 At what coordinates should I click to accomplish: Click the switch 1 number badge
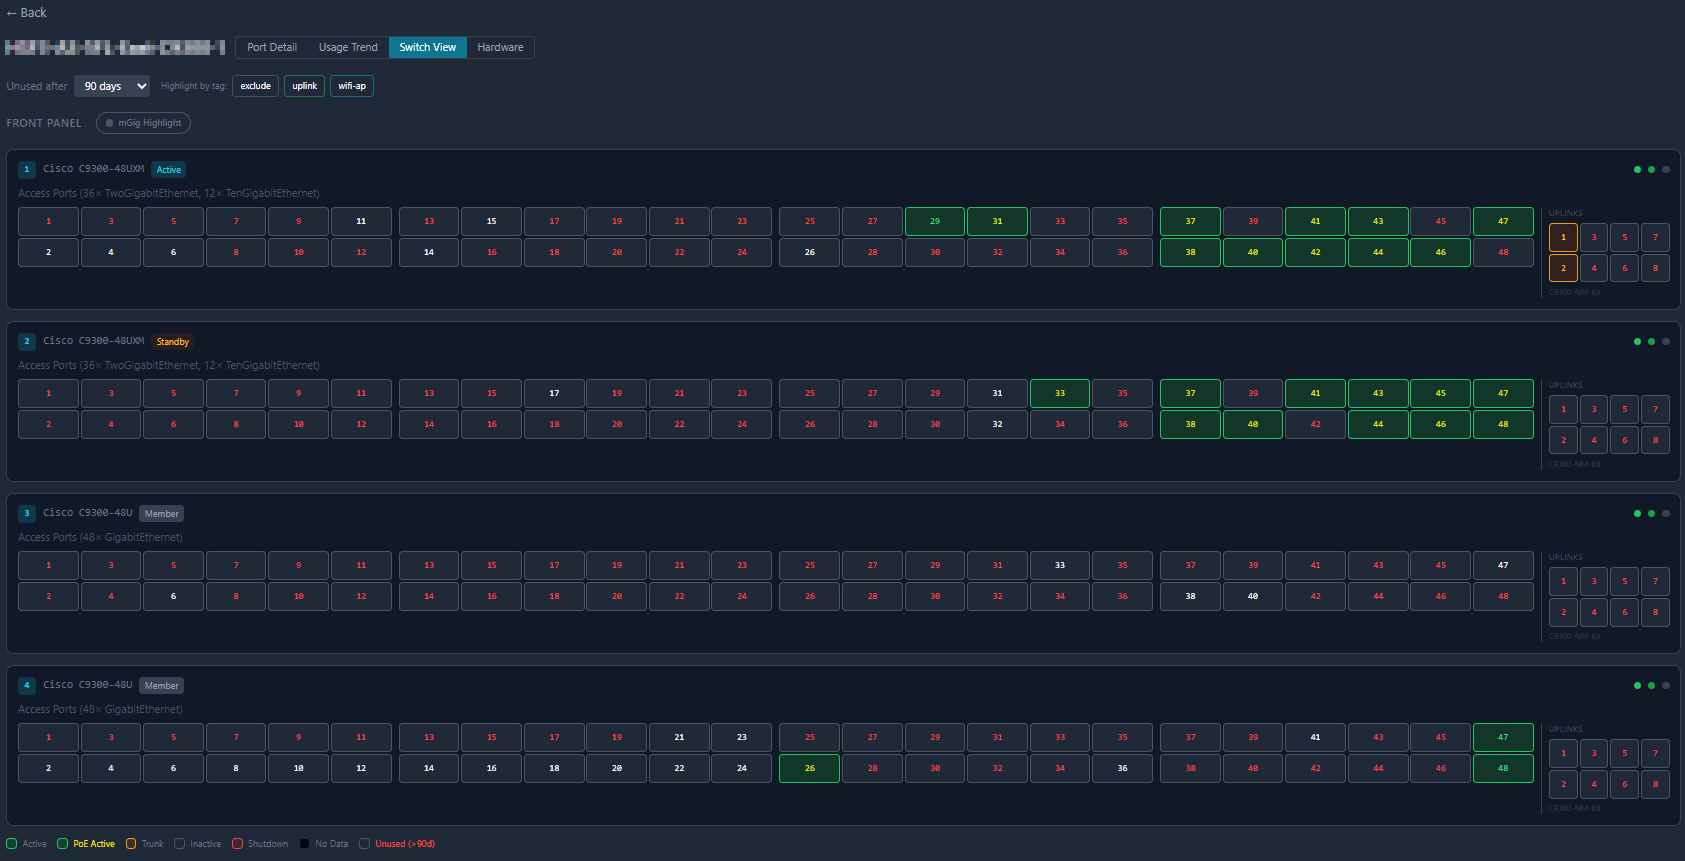pyautogui.click(x=27, y=170)
